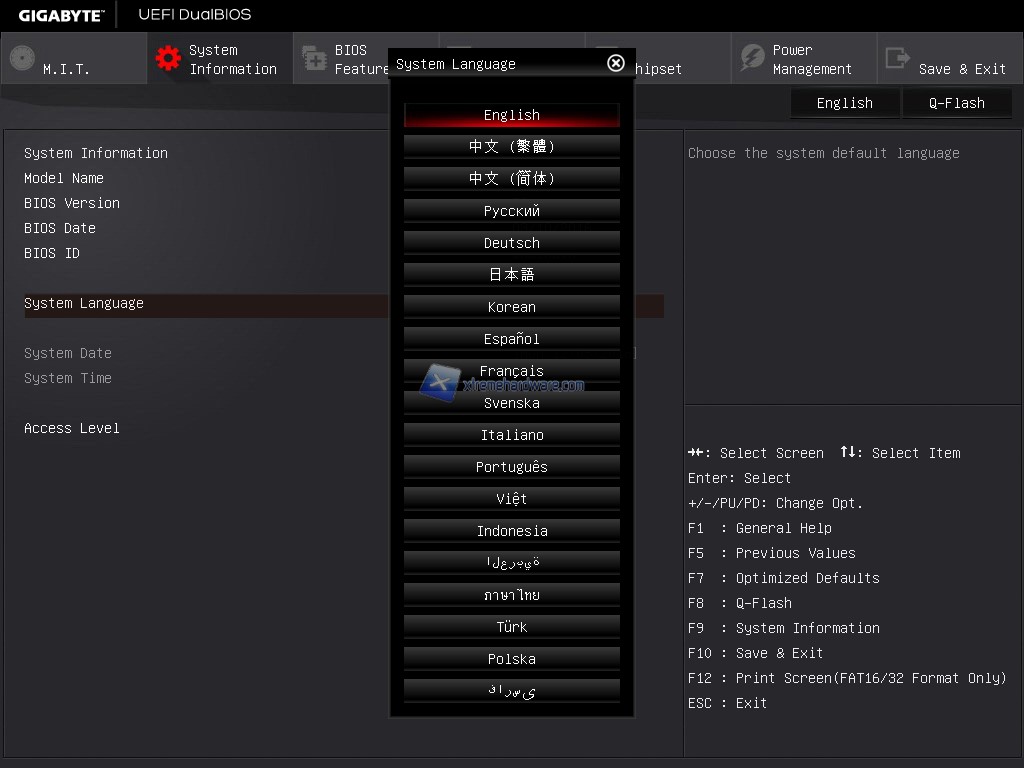
Task: Click the Save & Exit arrow icon
Action: coord(897,59)
